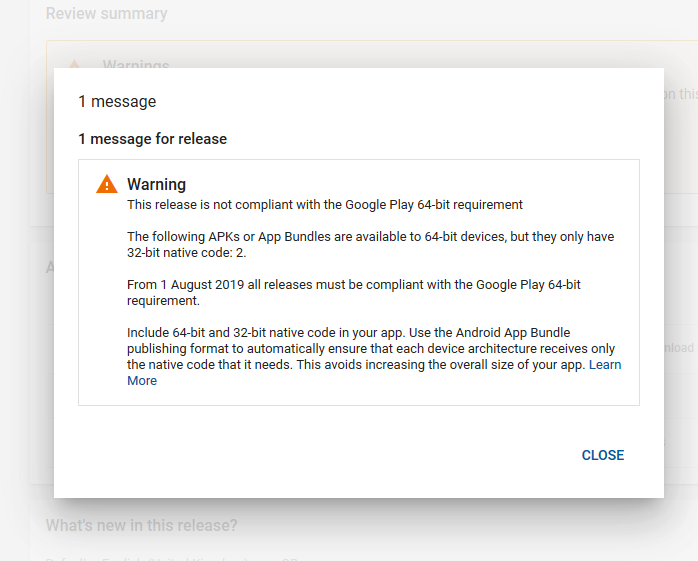Click the word "More" of the link
The width and height of the screenshot is (698, 561).
click(142, 381)
